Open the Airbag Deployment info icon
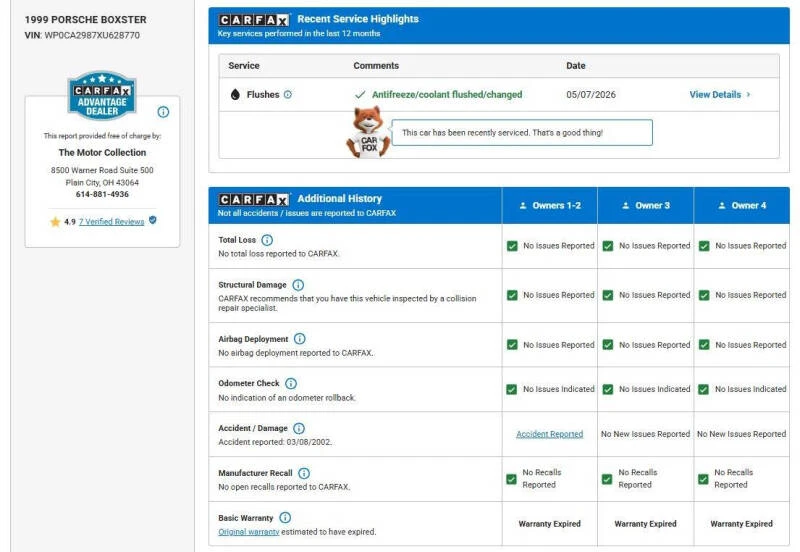This screenshot has height=552, width=800. point(300,339)
